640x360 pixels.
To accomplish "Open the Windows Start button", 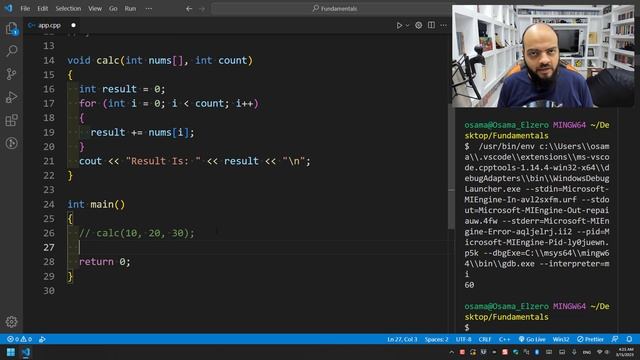I will pyautogui.click(x=11, y=352).
